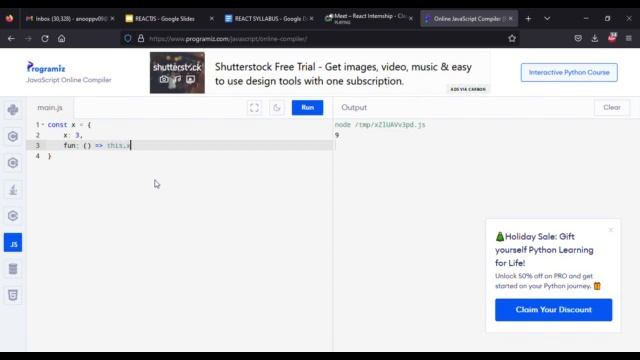
Task: Switch to REACT SYLLABUS Google Docs tab
Action: pos(264,19)
